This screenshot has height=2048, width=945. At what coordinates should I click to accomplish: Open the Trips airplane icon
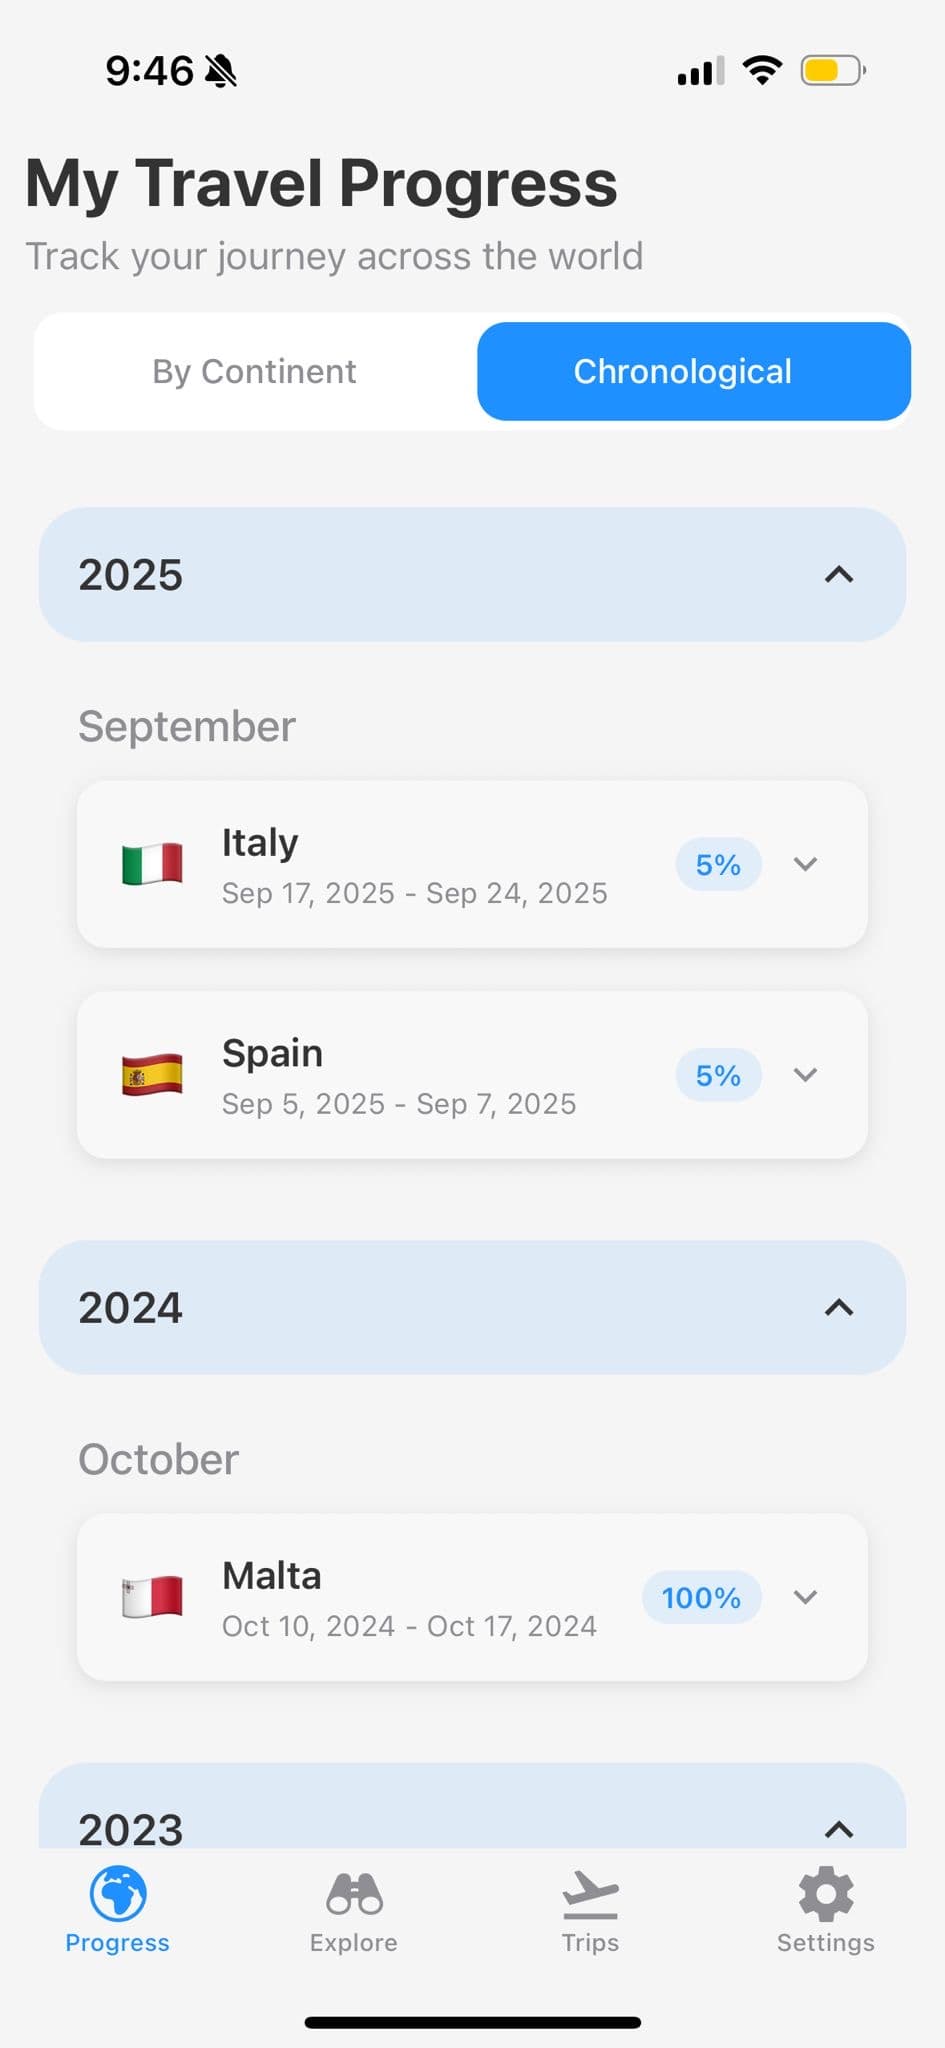[590, 1894]
